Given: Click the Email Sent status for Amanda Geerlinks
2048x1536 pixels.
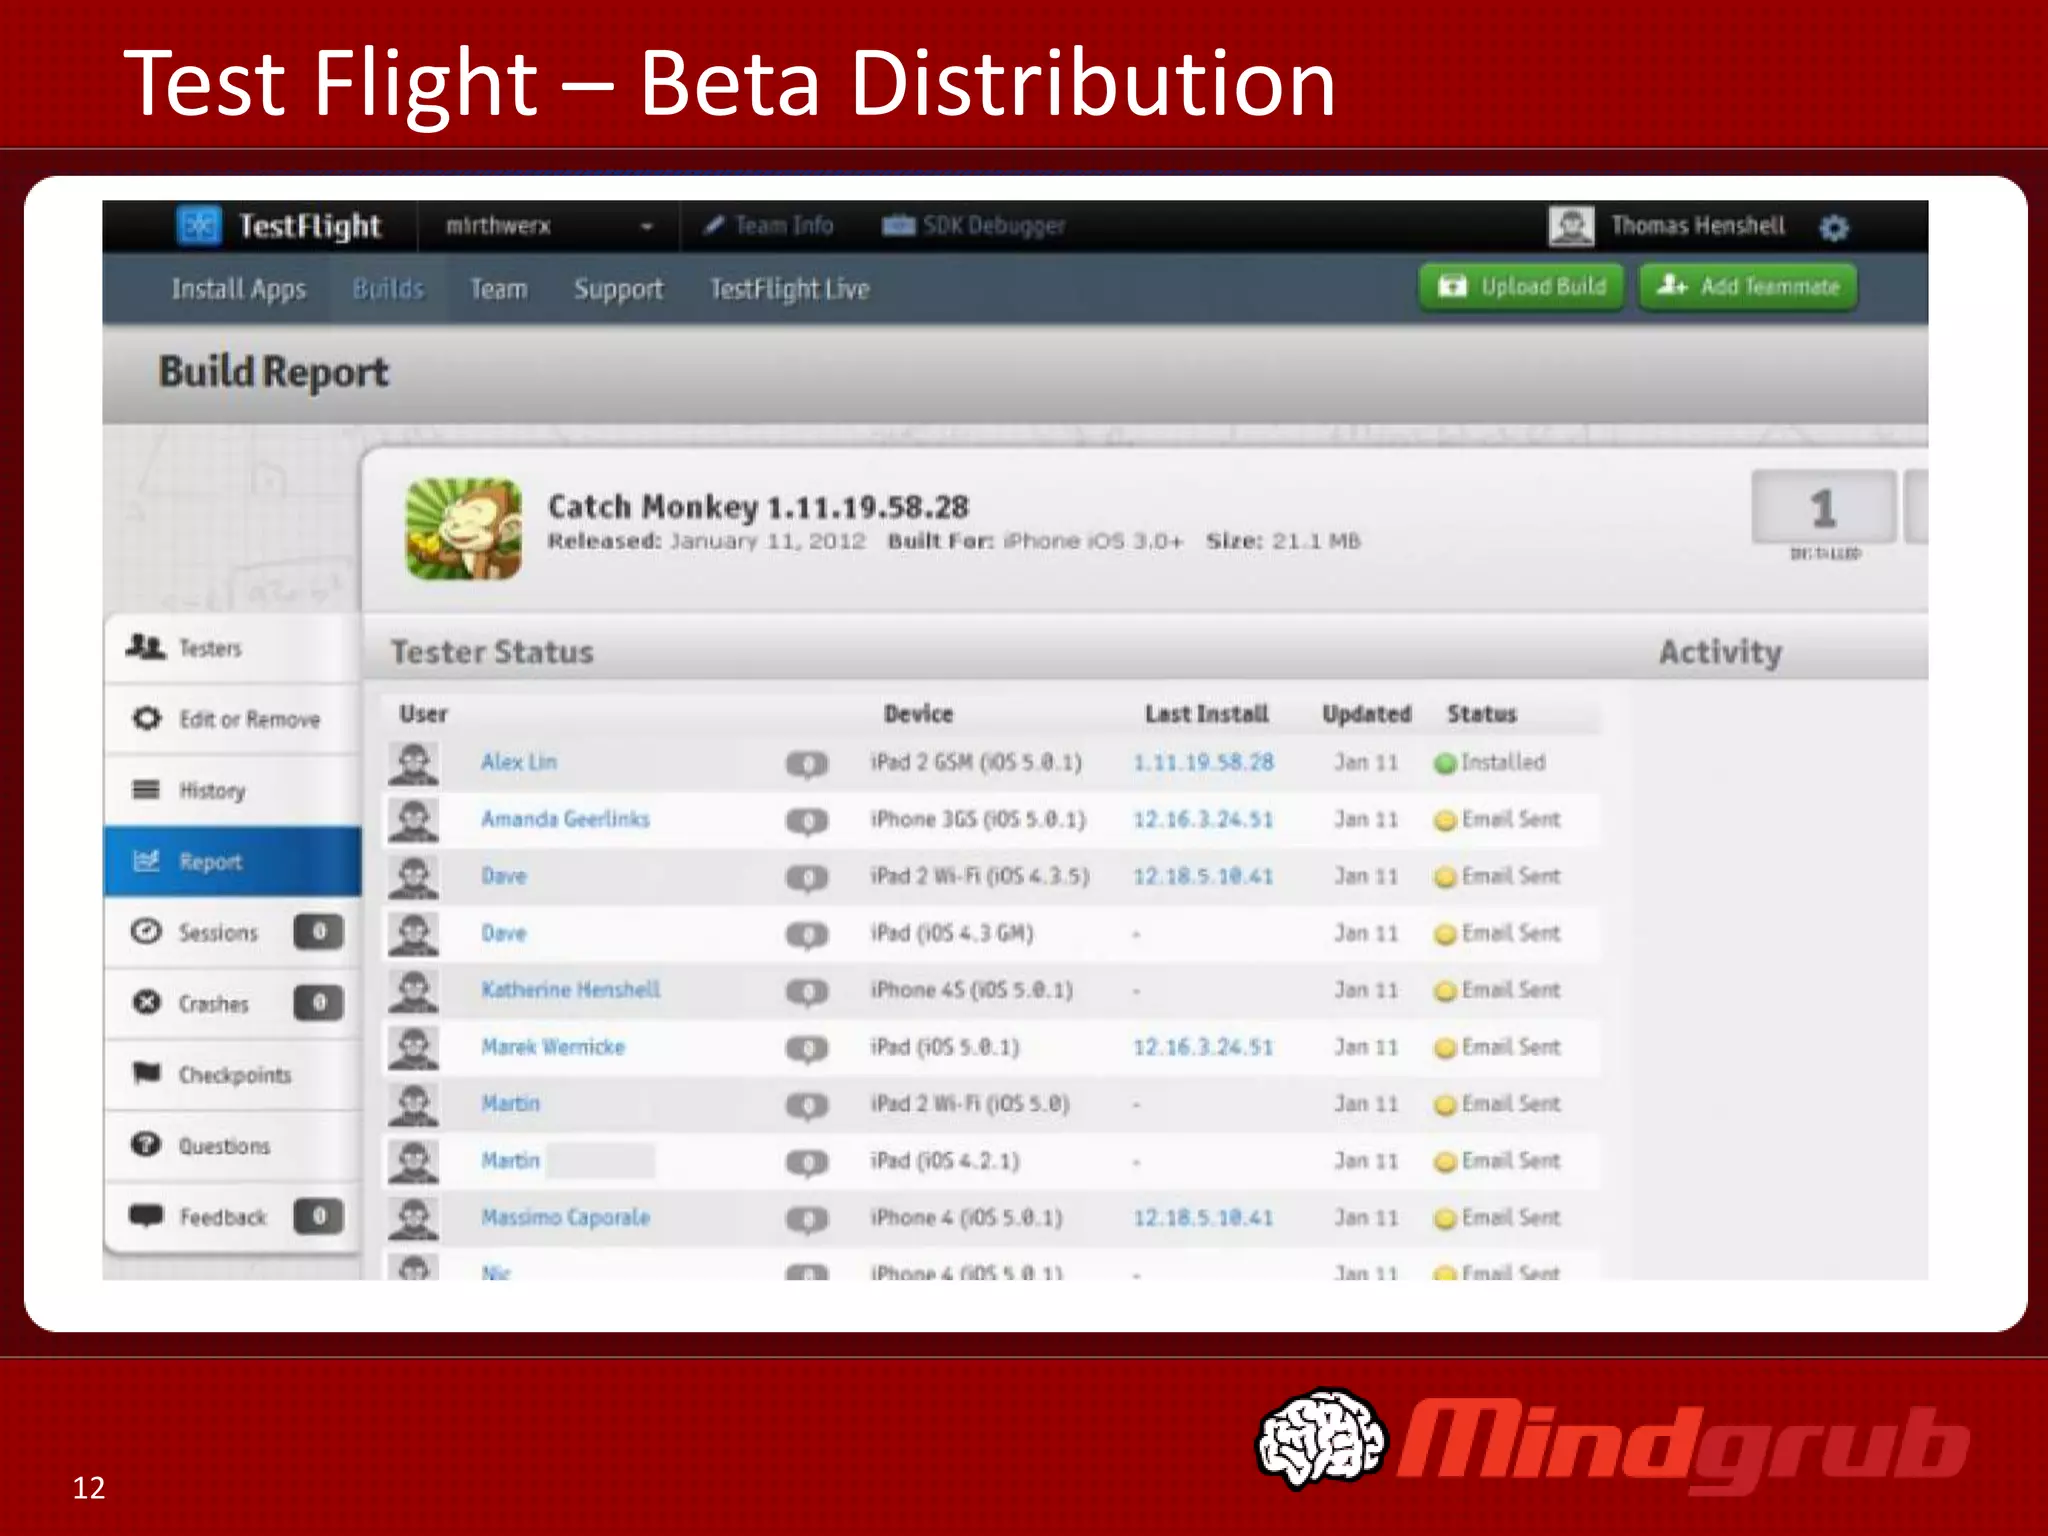Looking at the screenshot, I should 1496,819.
